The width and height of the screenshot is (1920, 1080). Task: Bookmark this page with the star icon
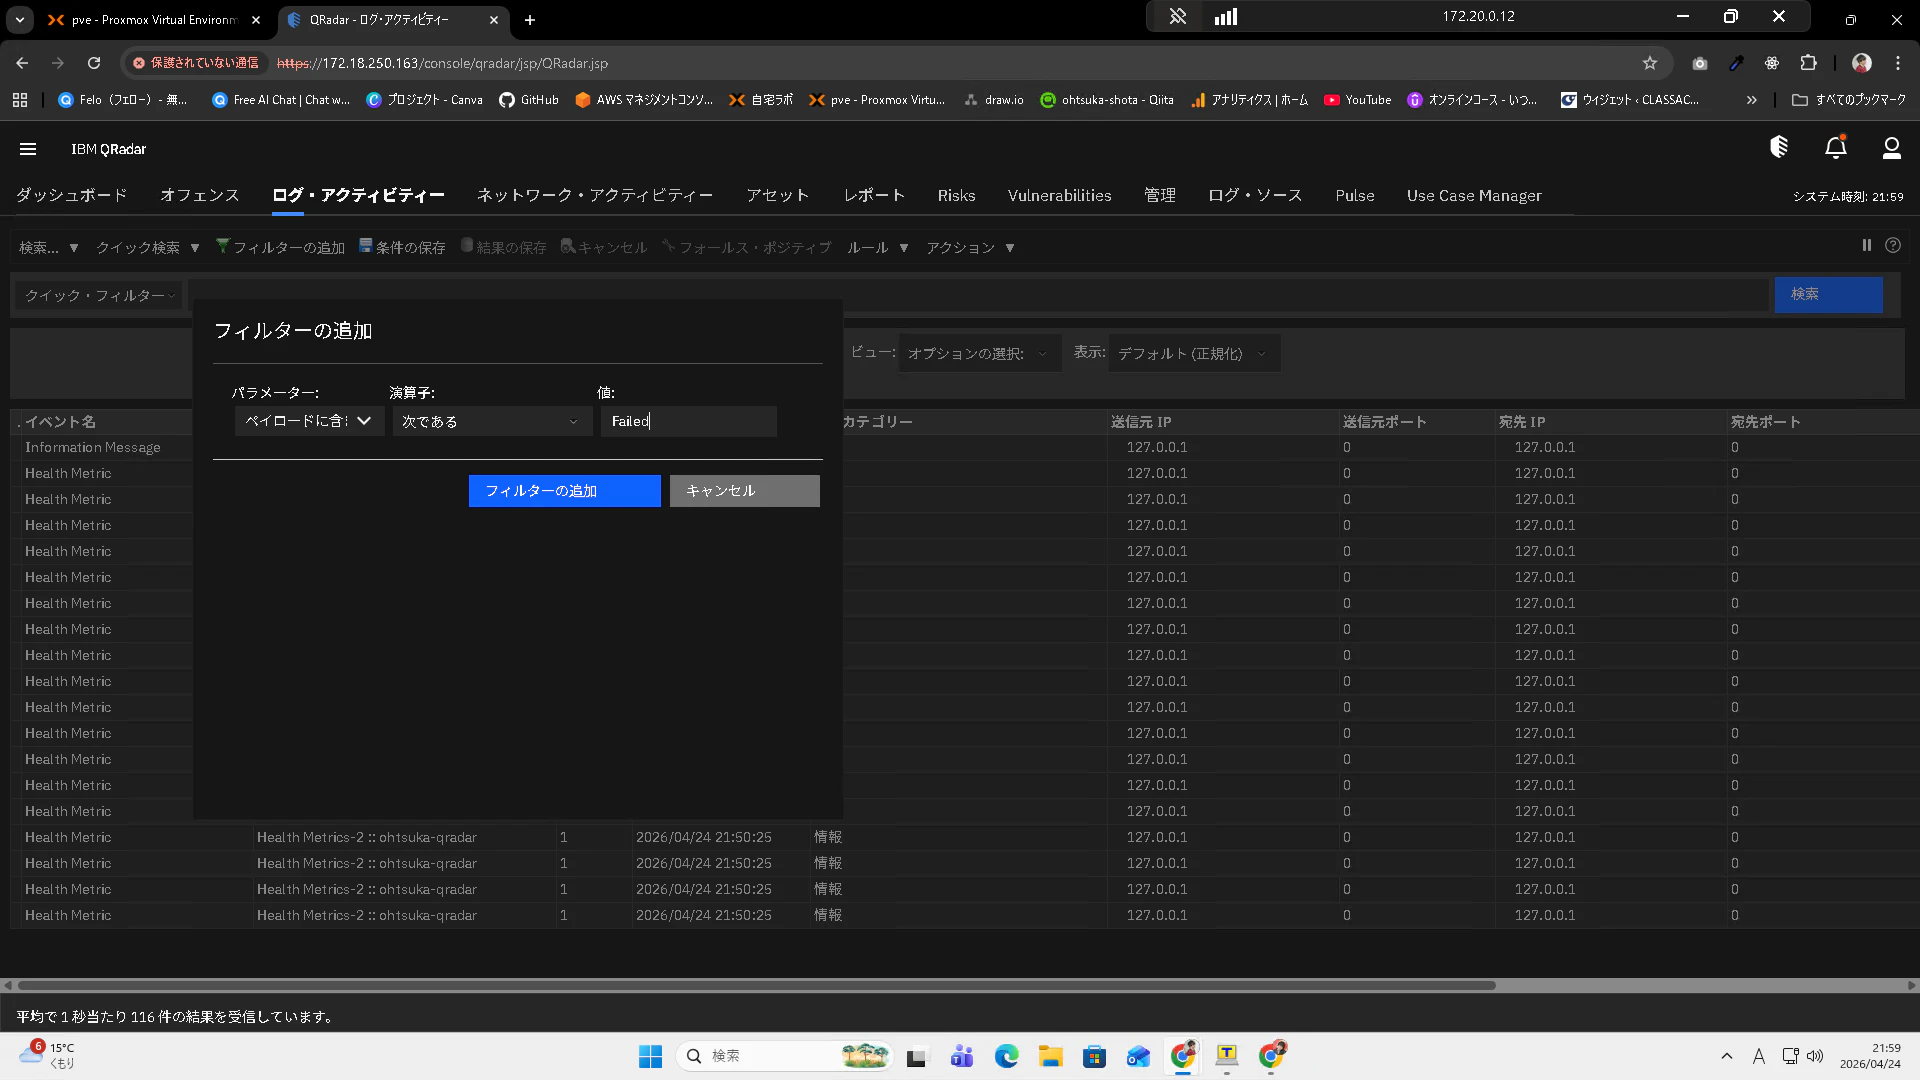(1649, 63)
